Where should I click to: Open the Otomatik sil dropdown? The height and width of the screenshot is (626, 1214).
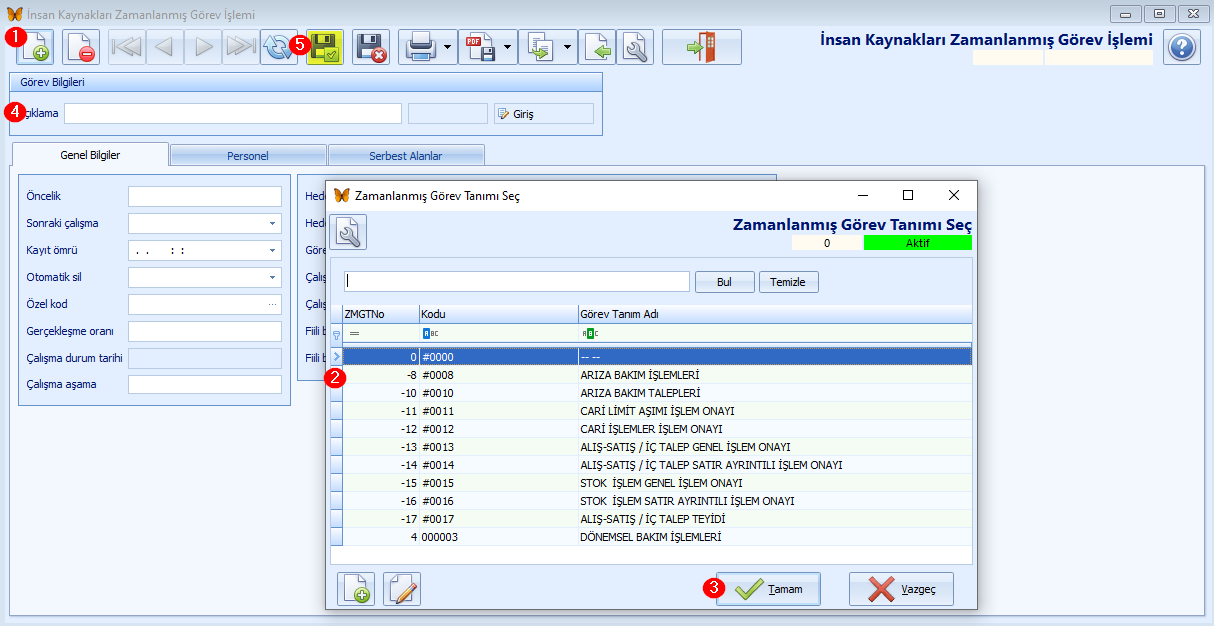pyautogui.click(x=272, y=278)
